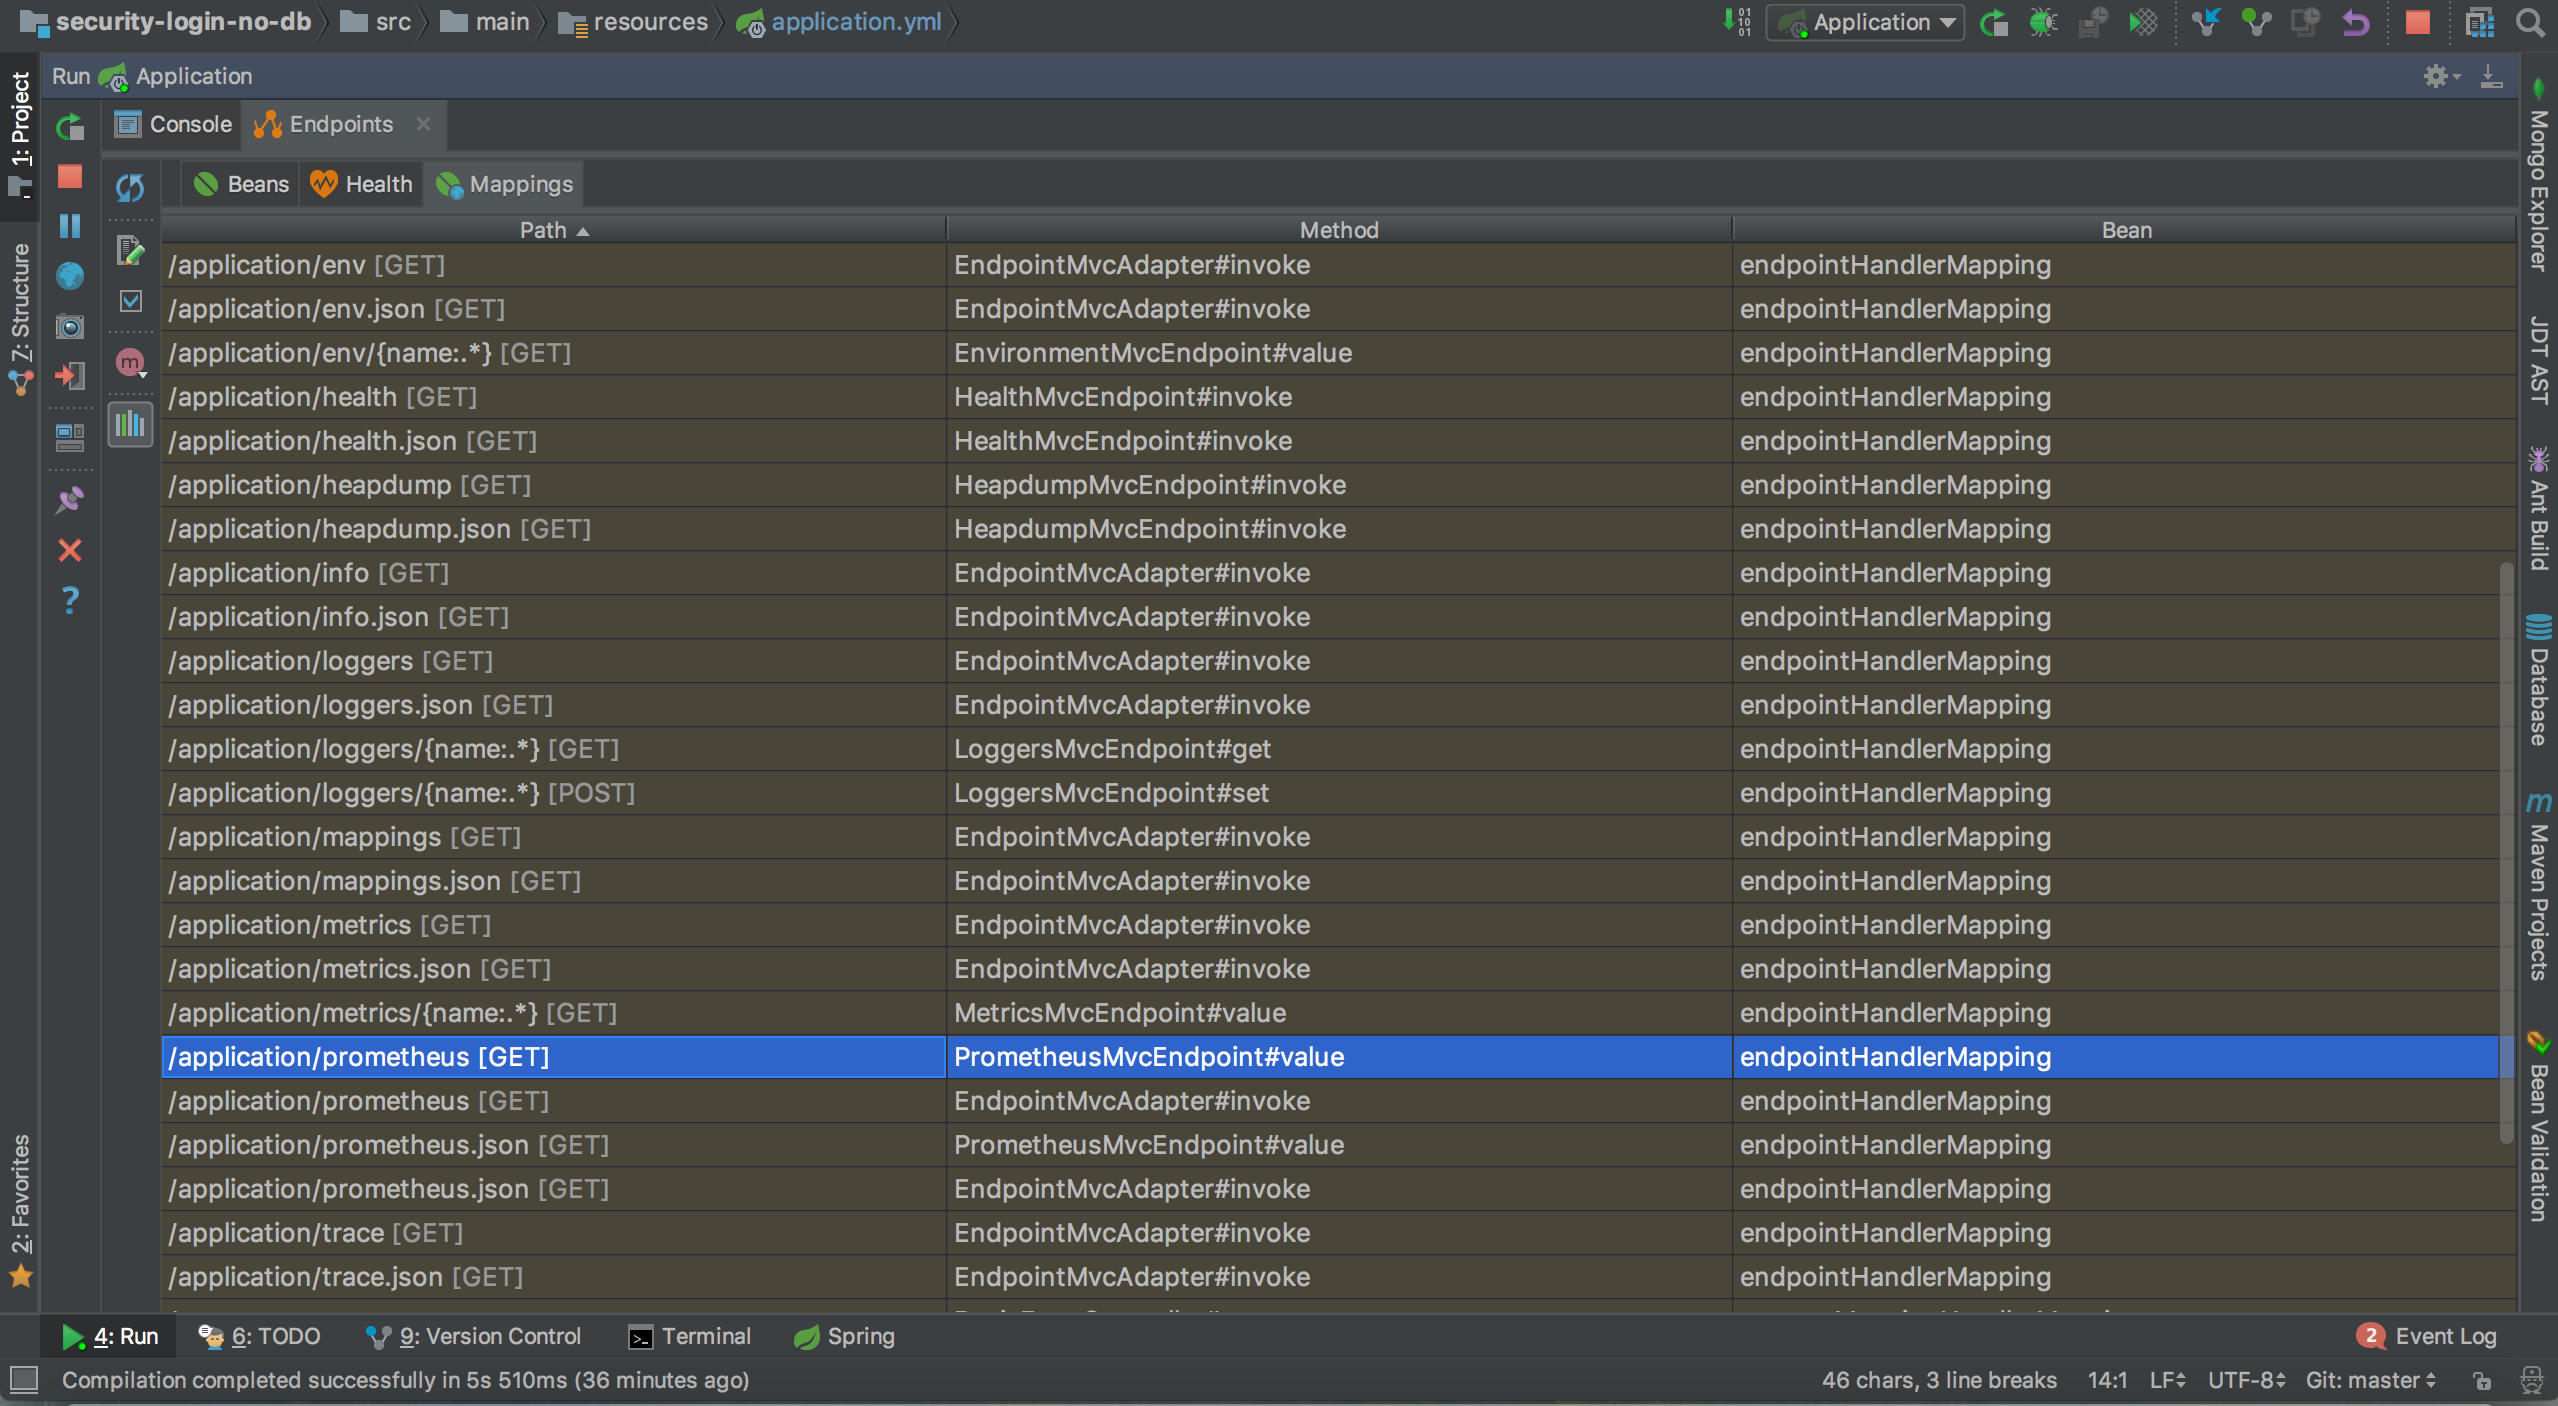Open the Application run configuration dropdown
Viewport: 2558px width, 1406px height.
click(1866, 22)
